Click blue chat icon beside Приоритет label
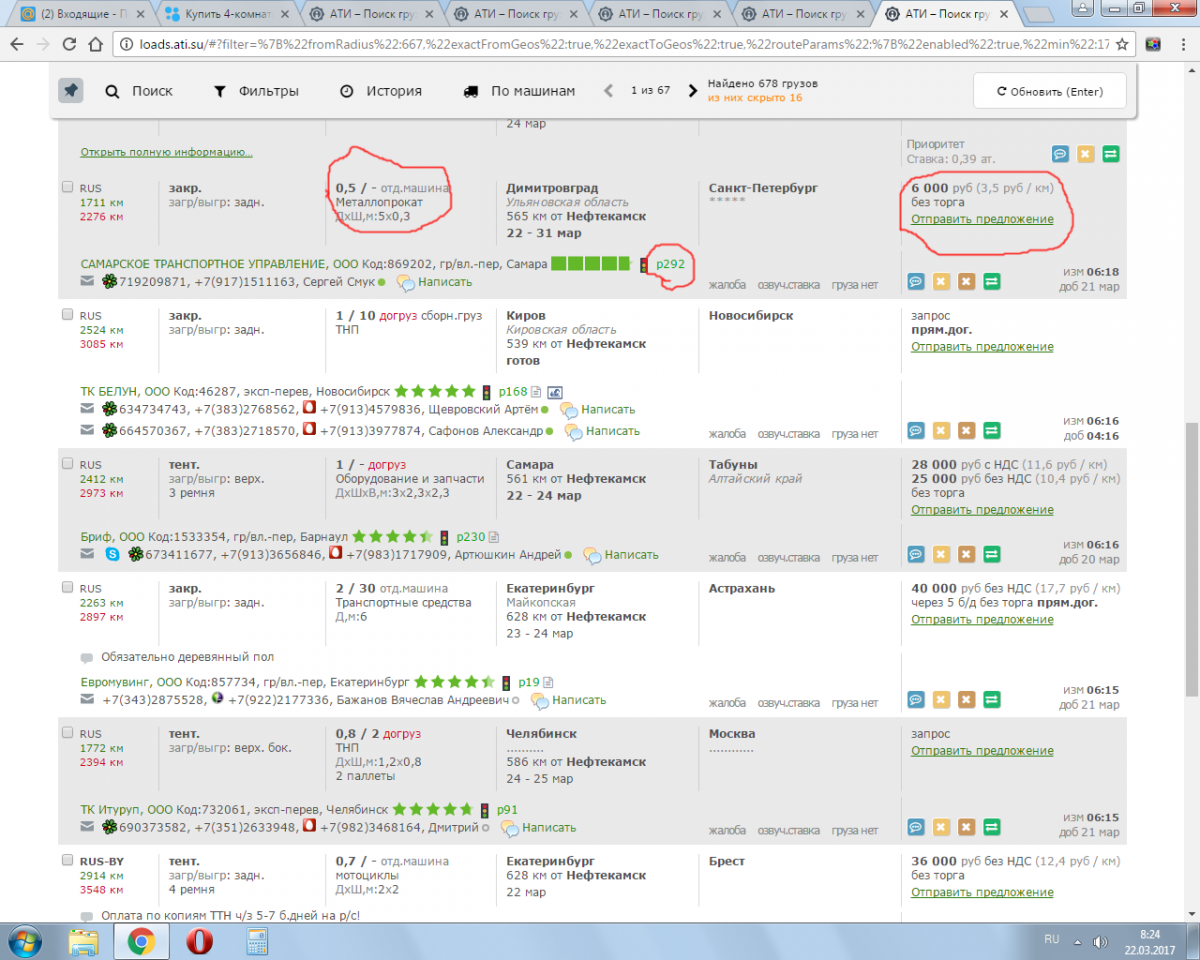 coord(1061,154)
